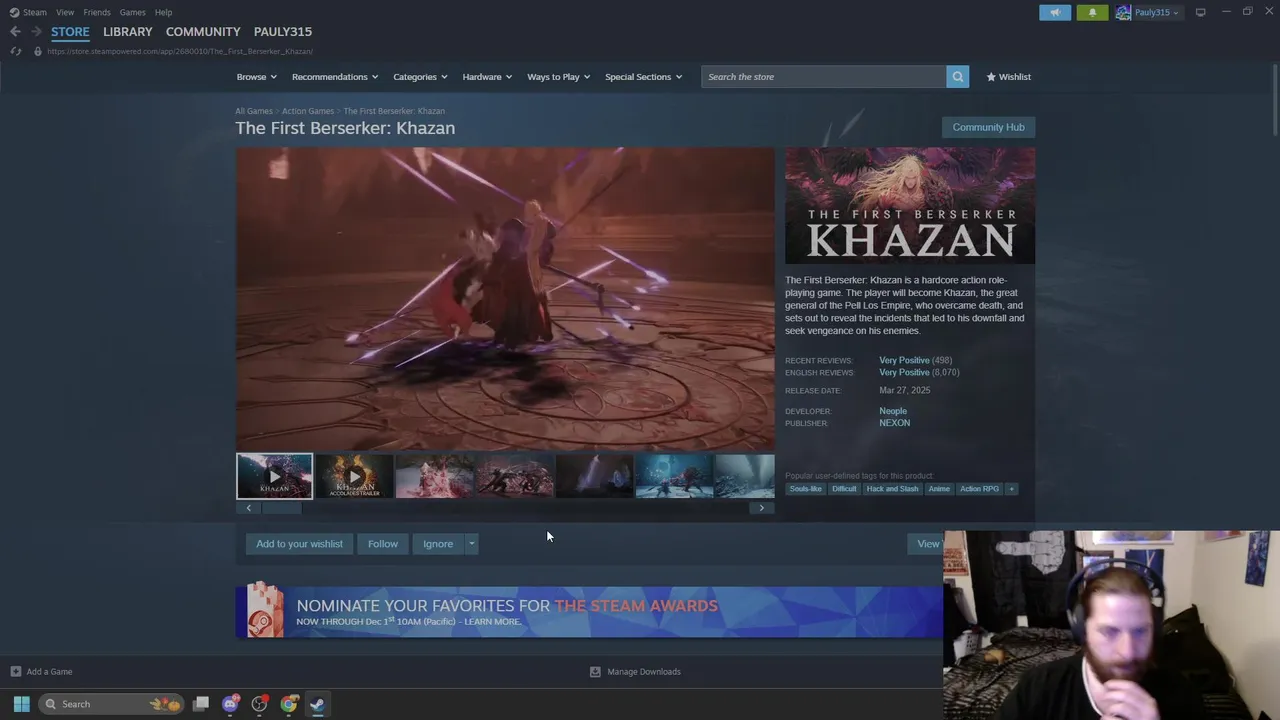Open Google Chrome from the taskbar

[289, 704]
